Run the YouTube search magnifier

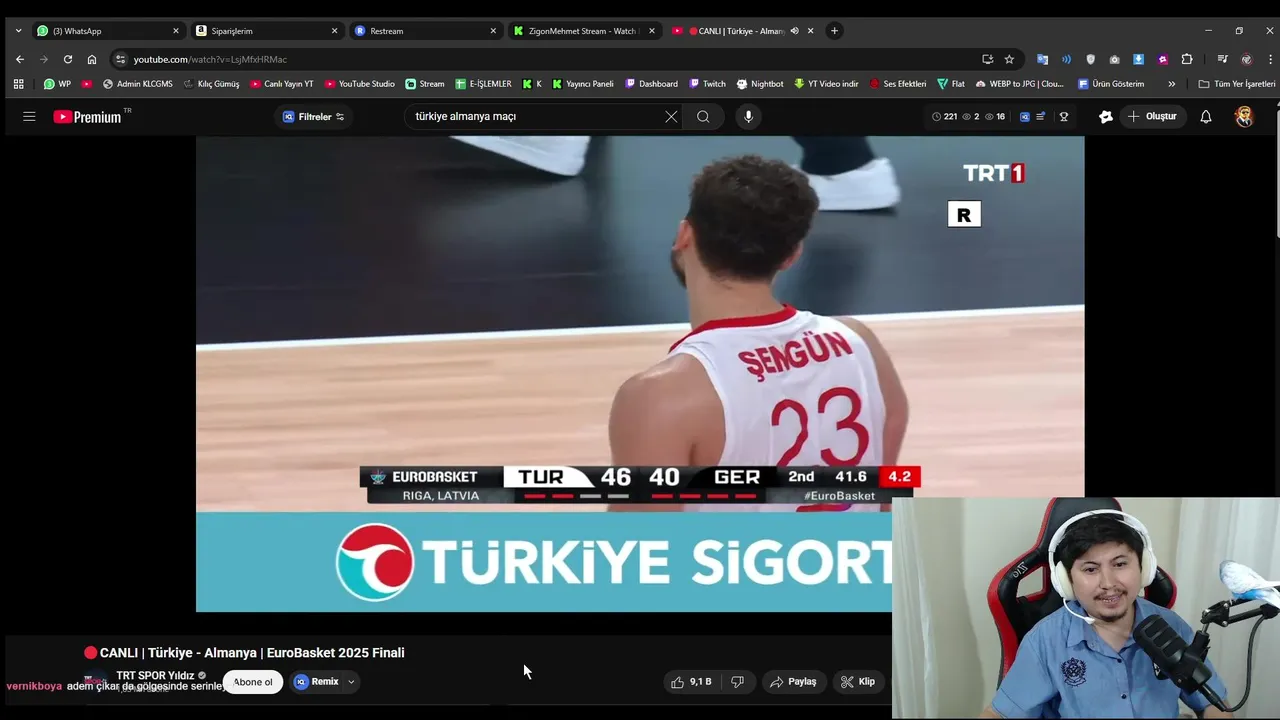[703, 117]
